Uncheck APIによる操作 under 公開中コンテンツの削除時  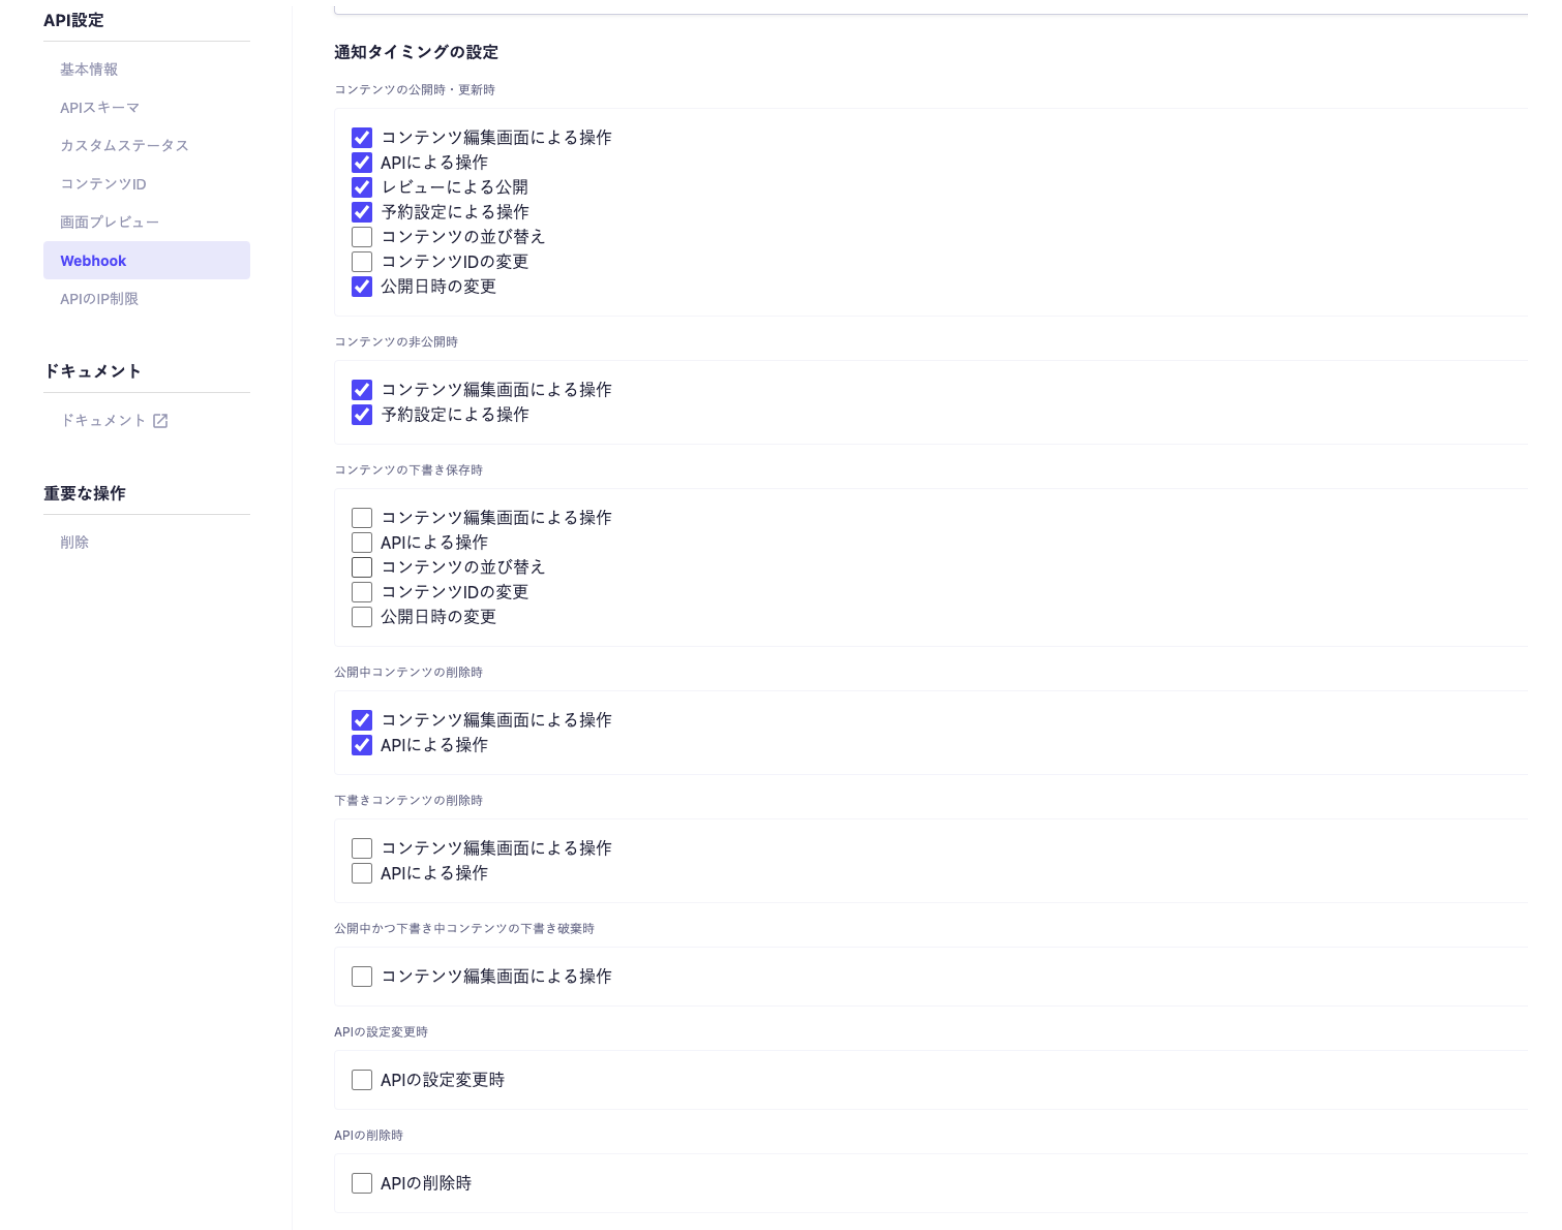[362, 745]
